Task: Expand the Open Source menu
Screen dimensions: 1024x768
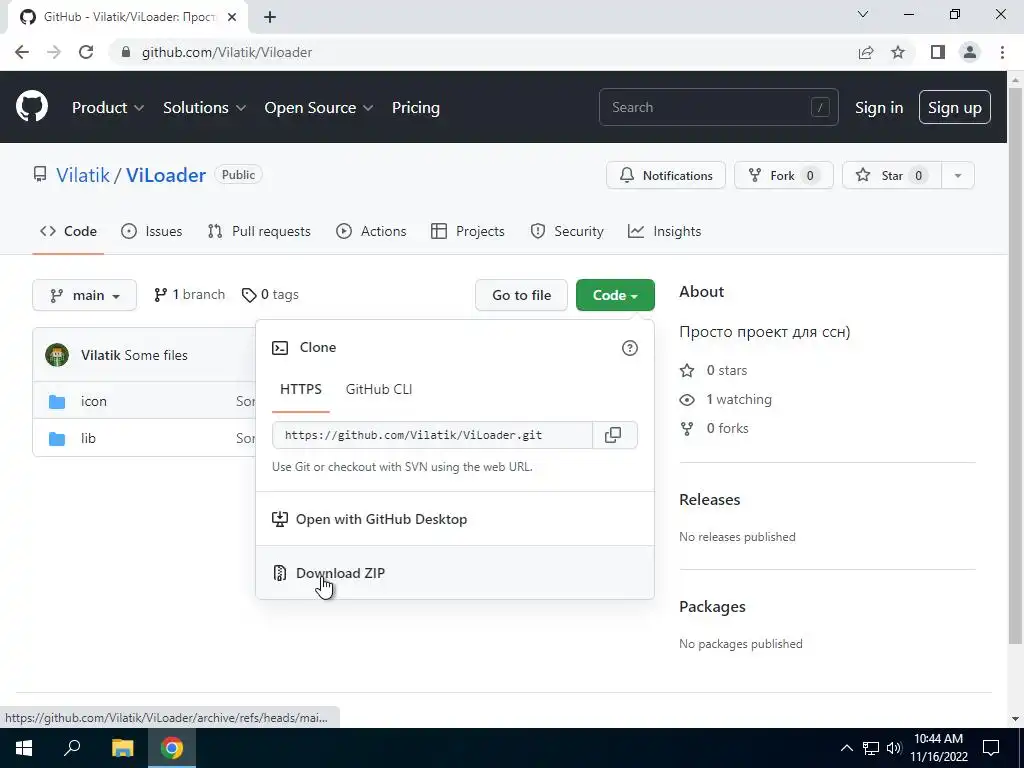Action: tap(319, 108)
